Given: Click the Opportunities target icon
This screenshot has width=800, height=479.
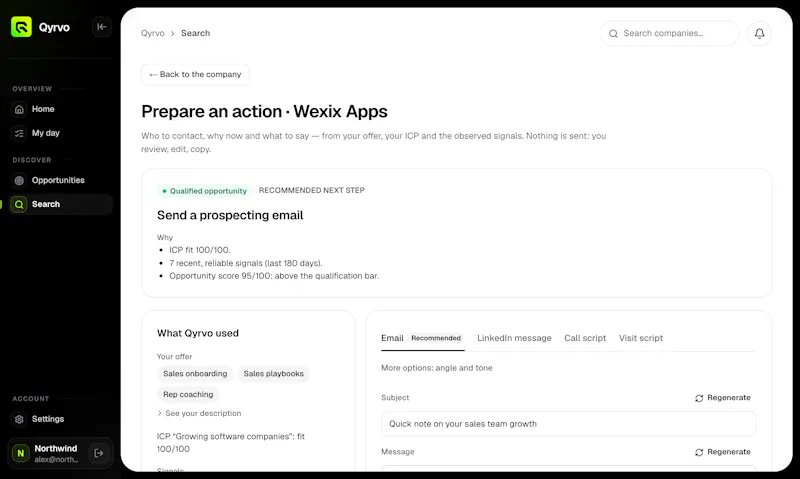Looking at the screenshot, I should (x=19, y=180).
